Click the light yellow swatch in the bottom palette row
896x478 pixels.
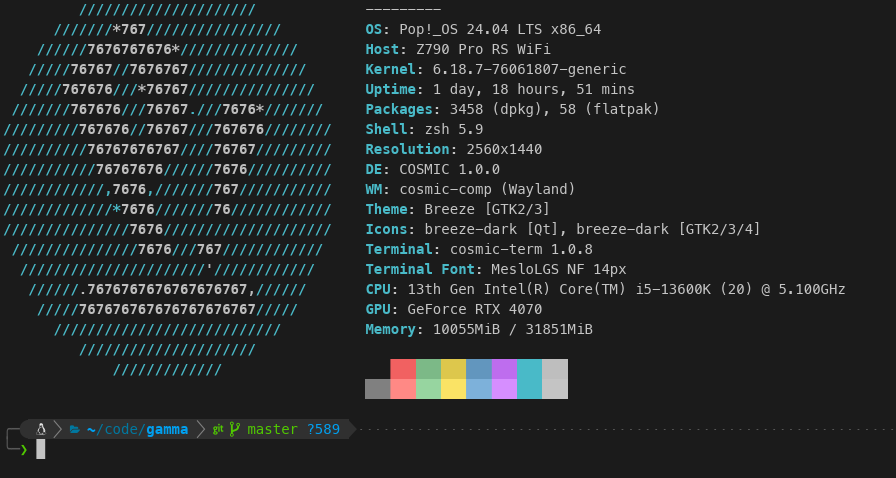[x=453, y=389]
